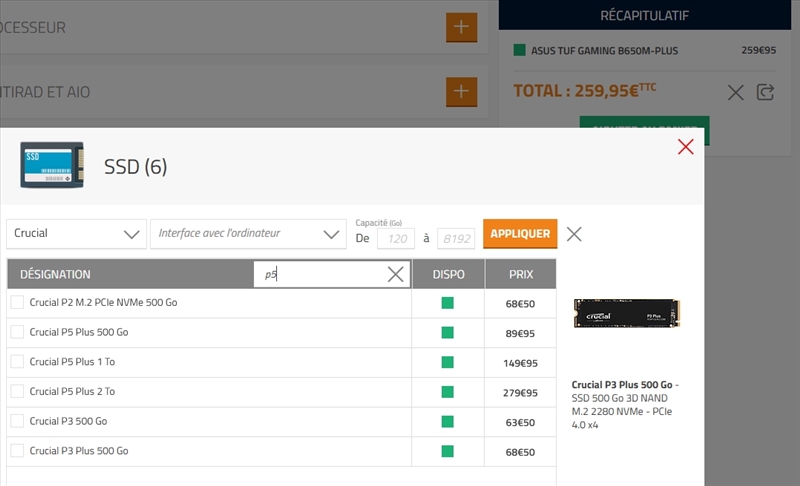Reset the filters with the gray X
Image resolution: width=800 pixels, height=486 pixels.
tap(574, 234)
